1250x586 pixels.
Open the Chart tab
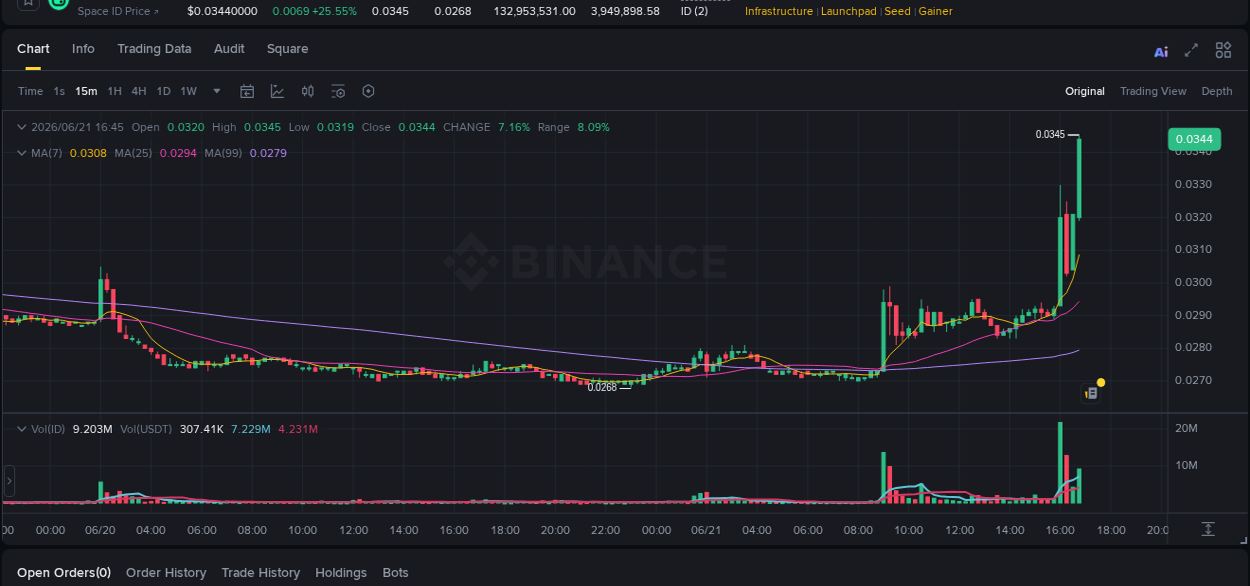[33, 49]
